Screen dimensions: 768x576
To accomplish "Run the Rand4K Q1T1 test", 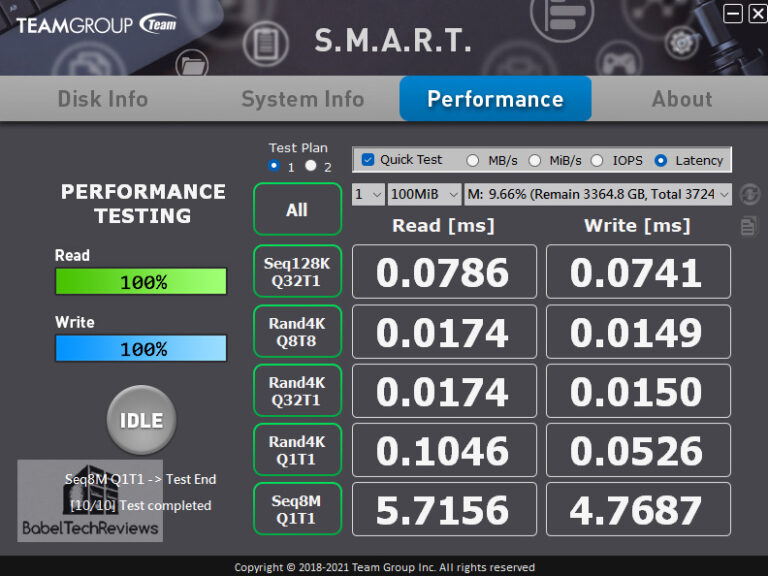I will tap(297, 450).
